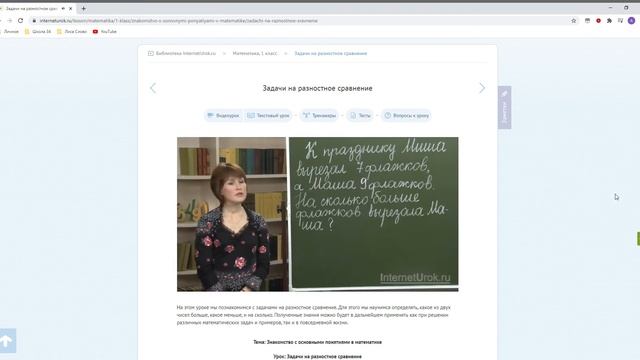Open the Школа 36 bookmark folder

(38, 31)
